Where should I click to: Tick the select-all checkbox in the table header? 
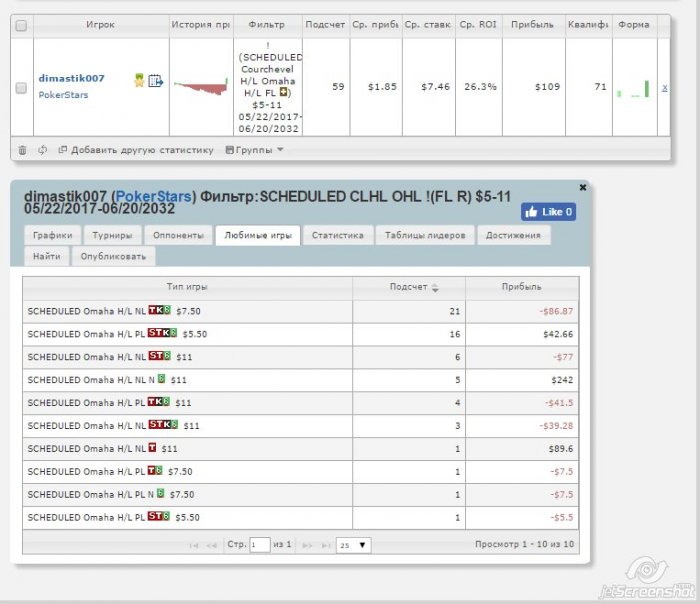(x=21, y=25)
